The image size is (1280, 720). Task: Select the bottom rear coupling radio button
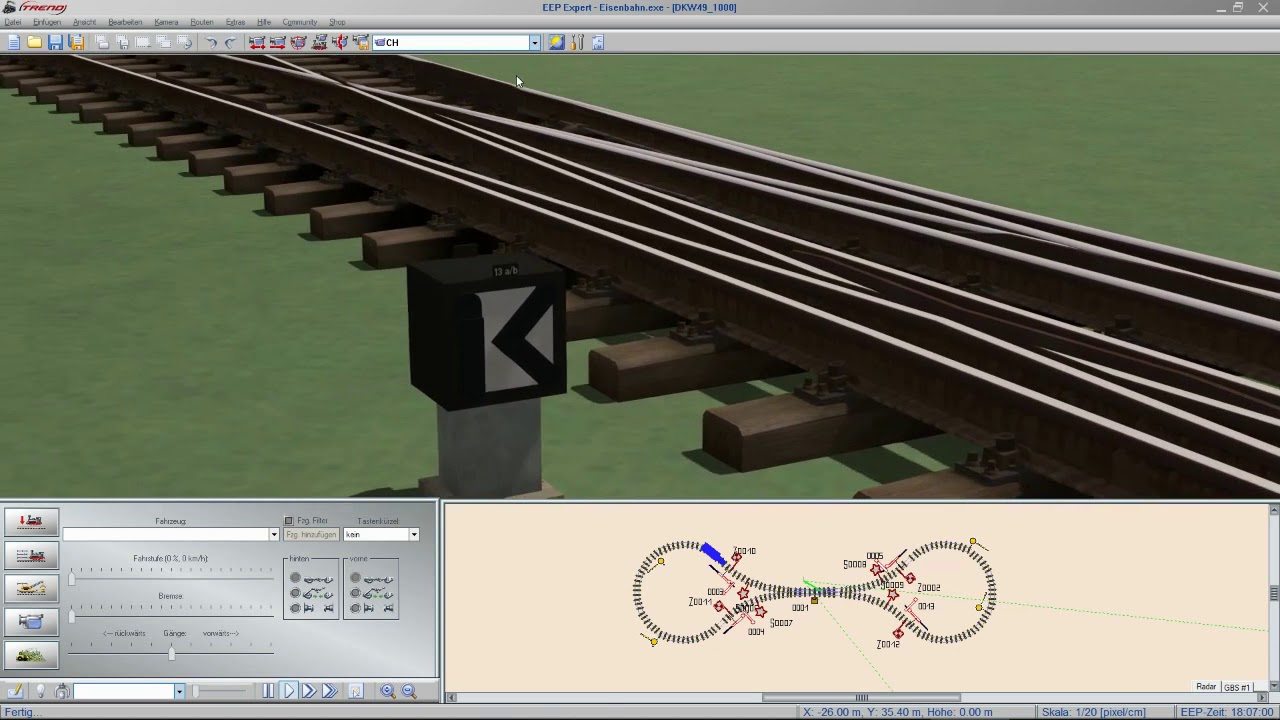(x=295, y=607)
